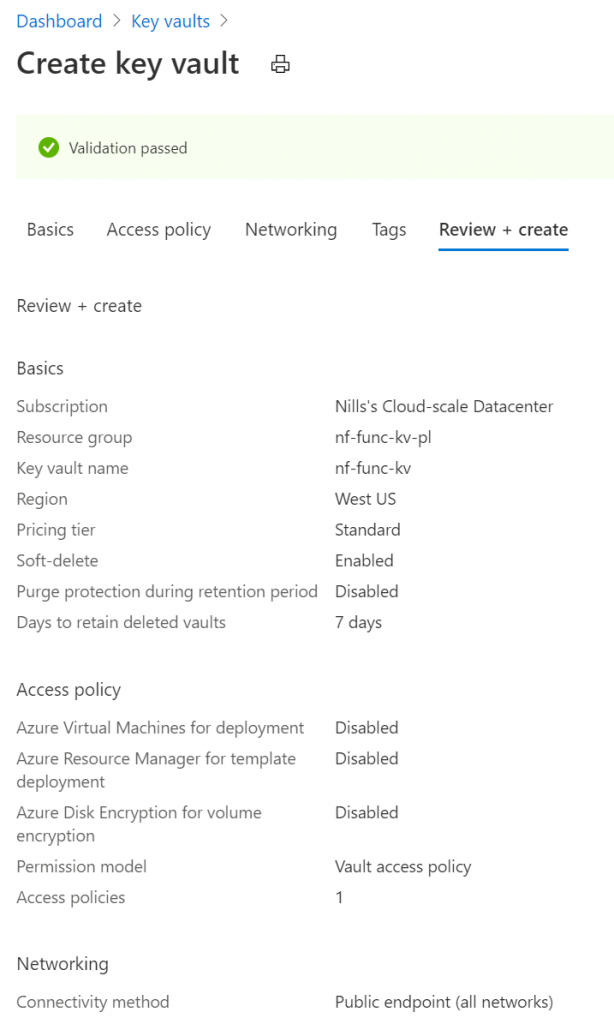Click the Validation passed banner
The height and width of the screenshot is (1024, 614).
[315, 148]
